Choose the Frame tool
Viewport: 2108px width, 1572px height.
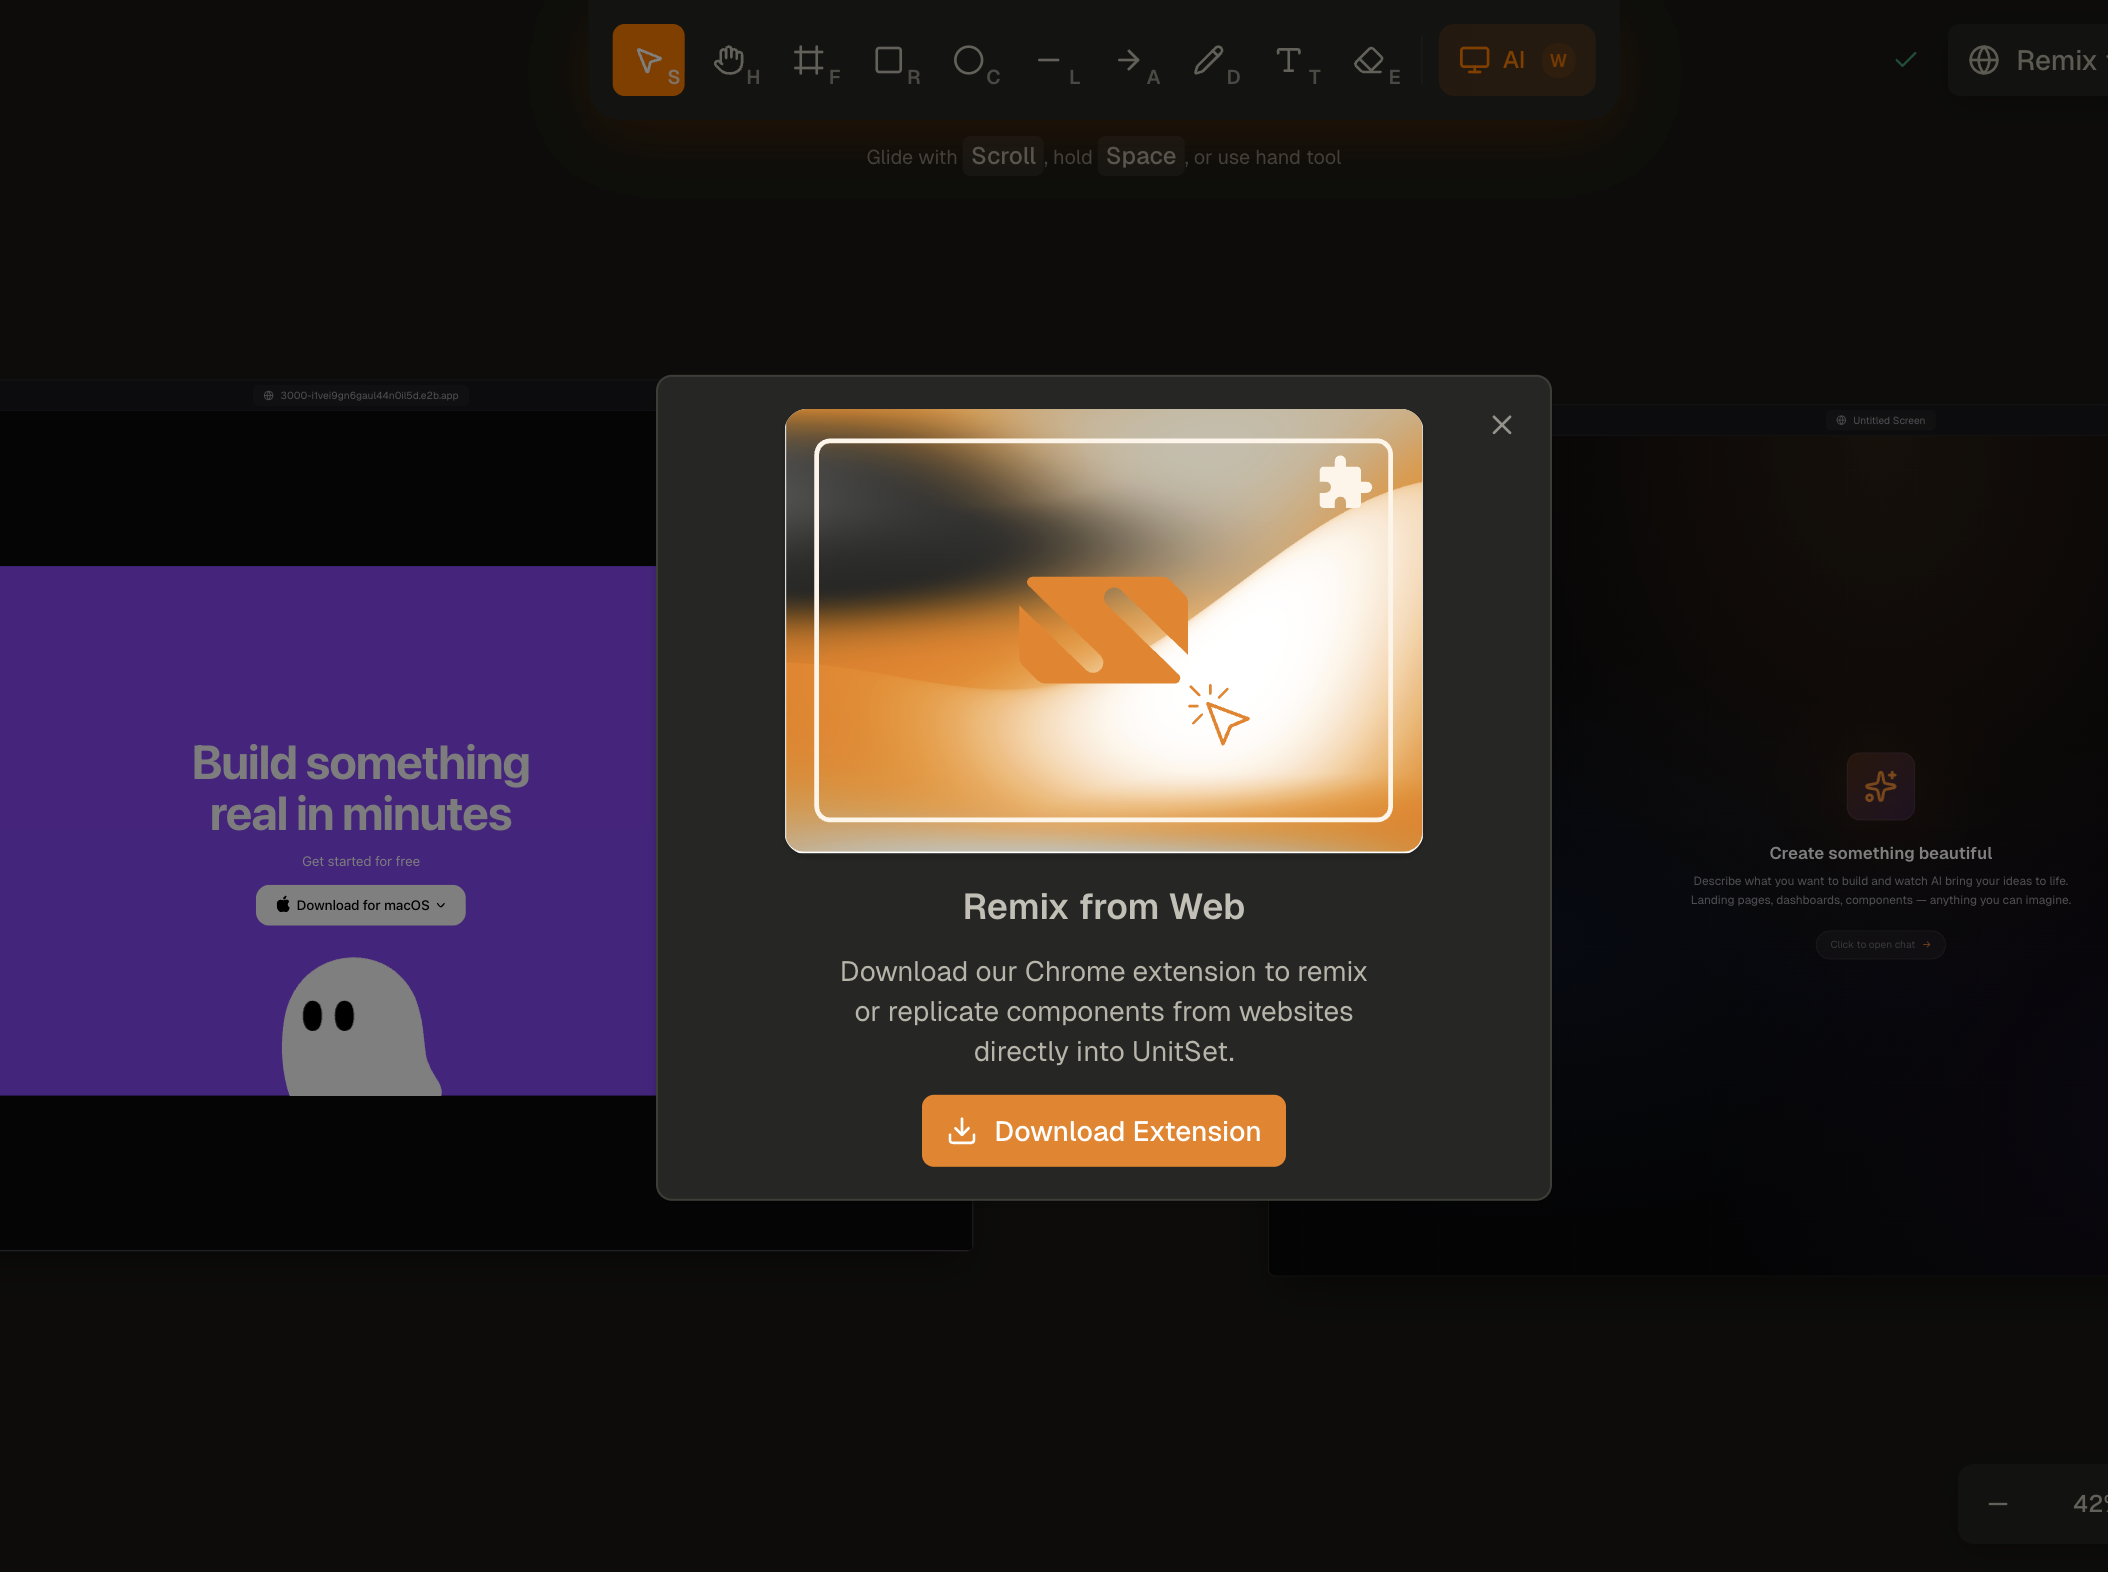(x=809, y=60)
